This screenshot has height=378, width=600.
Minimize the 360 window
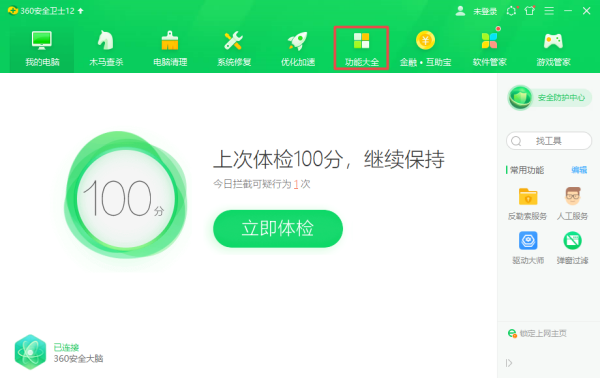[x=568, y=11]
